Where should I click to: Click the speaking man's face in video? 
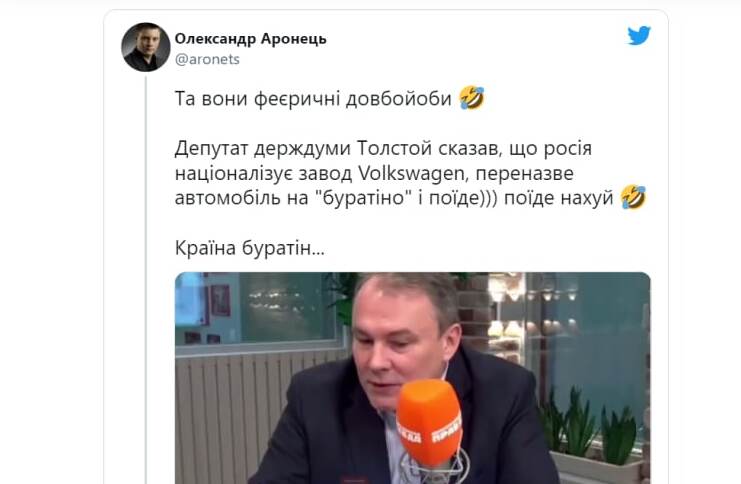(x=403, y=336)
